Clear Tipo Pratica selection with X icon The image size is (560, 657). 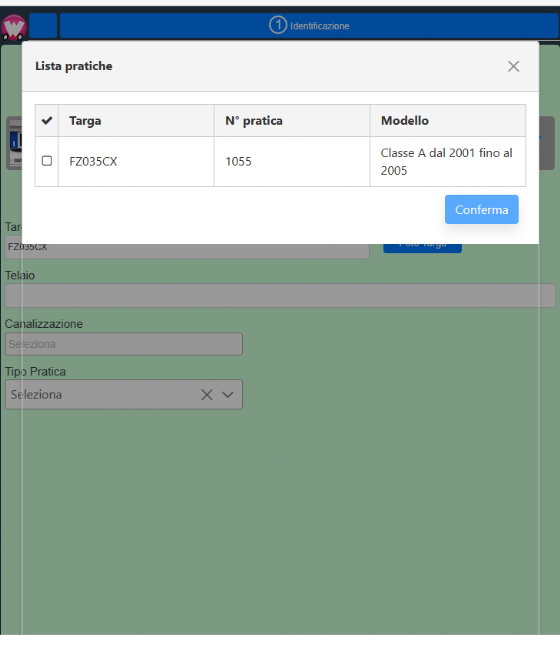pos(207,395)
